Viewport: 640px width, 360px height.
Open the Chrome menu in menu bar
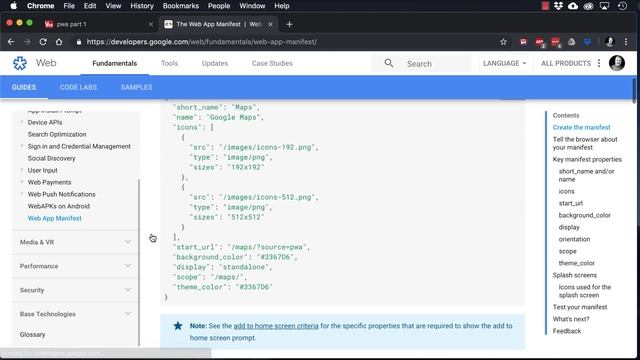click(x=40, y=6)
